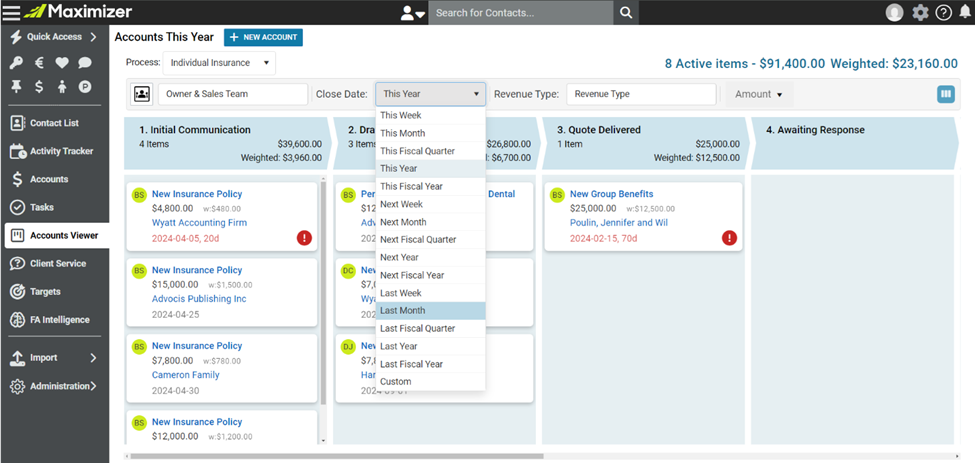Click the alert icon on the New Group Benefits card

(x=729, y=237)
